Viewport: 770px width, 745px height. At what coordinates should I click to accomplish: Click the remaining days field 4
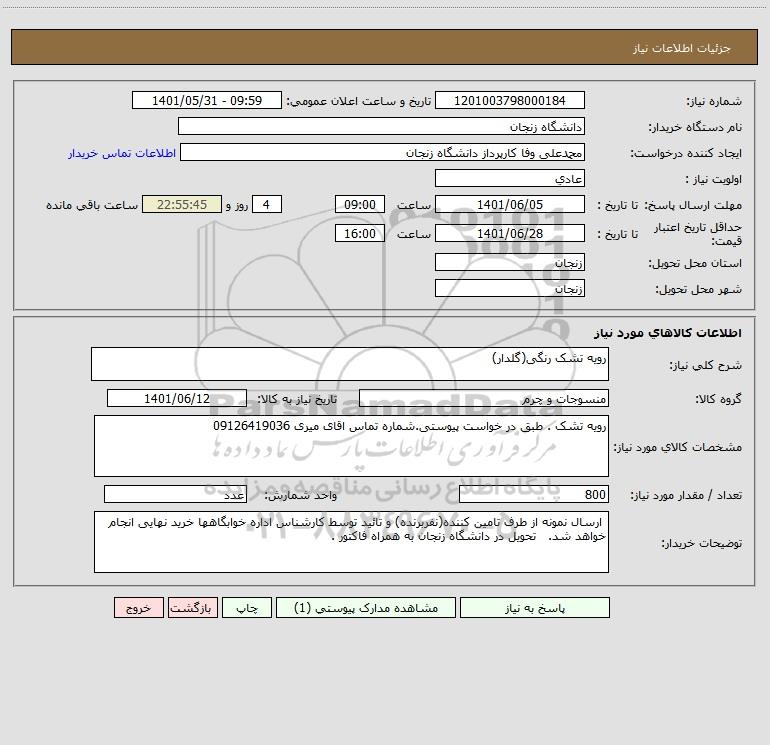(x=267, y=204)
